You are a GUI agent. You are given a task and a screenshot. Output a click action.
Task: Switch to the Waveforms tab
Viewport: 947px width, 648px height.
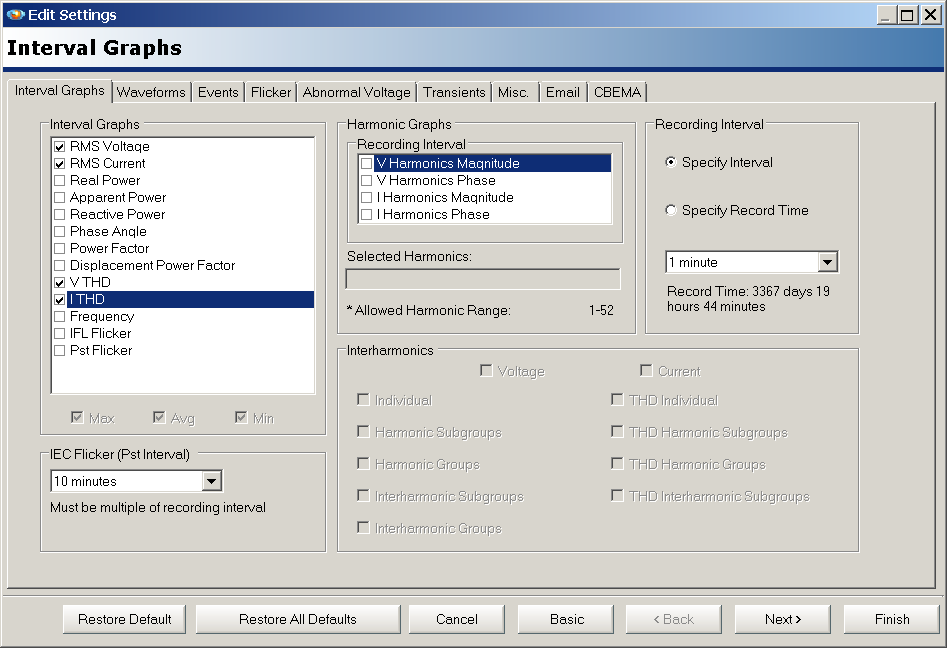click(151, 92)
